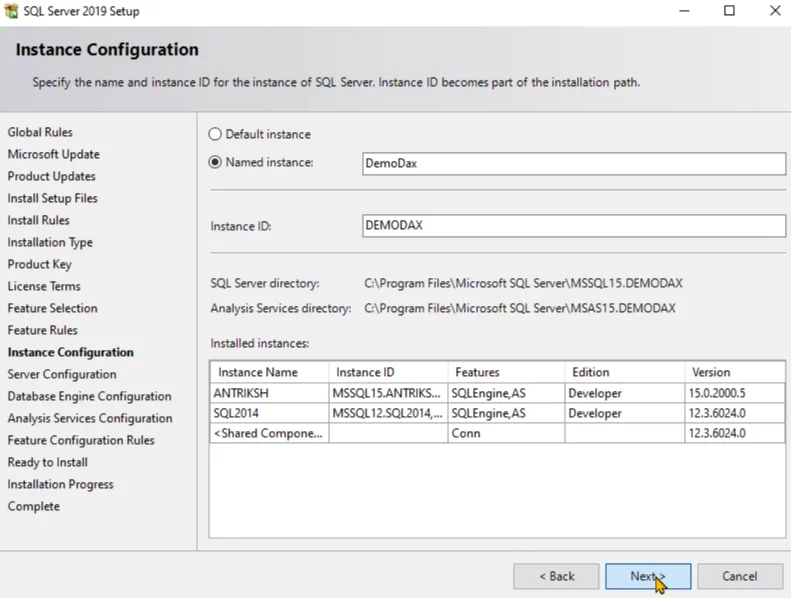This screenshot has height=598, width=791.
Task: Click version 15.0.2000.5 cell
Action: pos(735,393)
